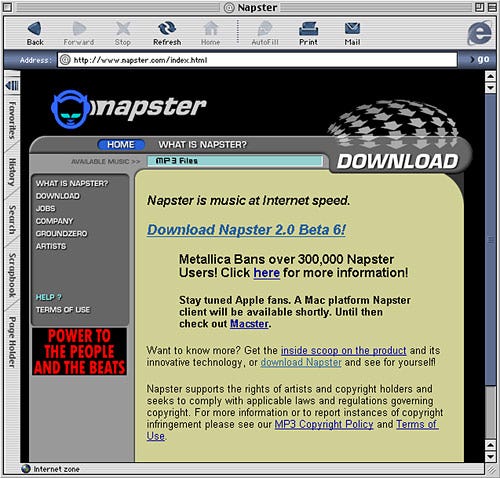The width and height of the screenshot is (500, 478).
Task: Open the ARTISTS sidebar link
Action: coord(51,246)
